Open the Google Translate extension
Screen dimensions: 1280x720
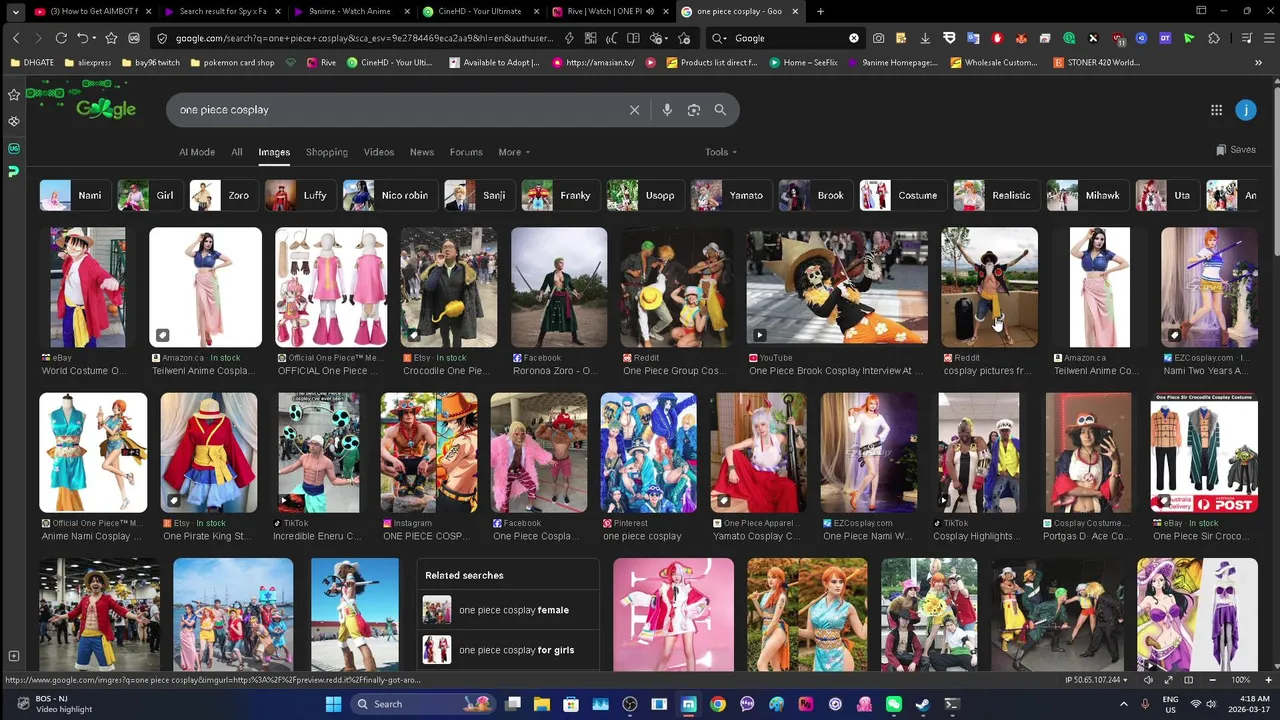pos(973,38)
